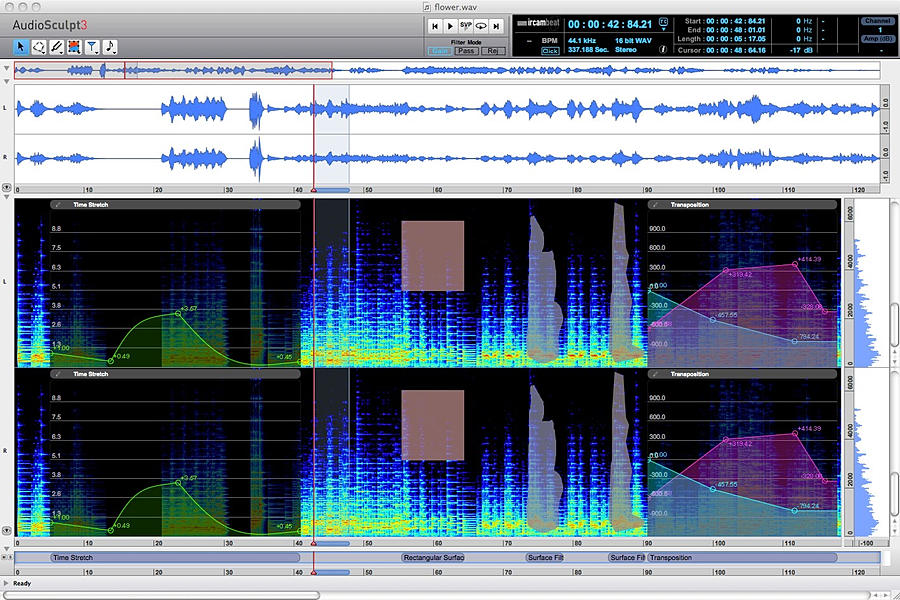Skip to end of sound
This screenshot has width=900, height=600.
tap(496, 26)
